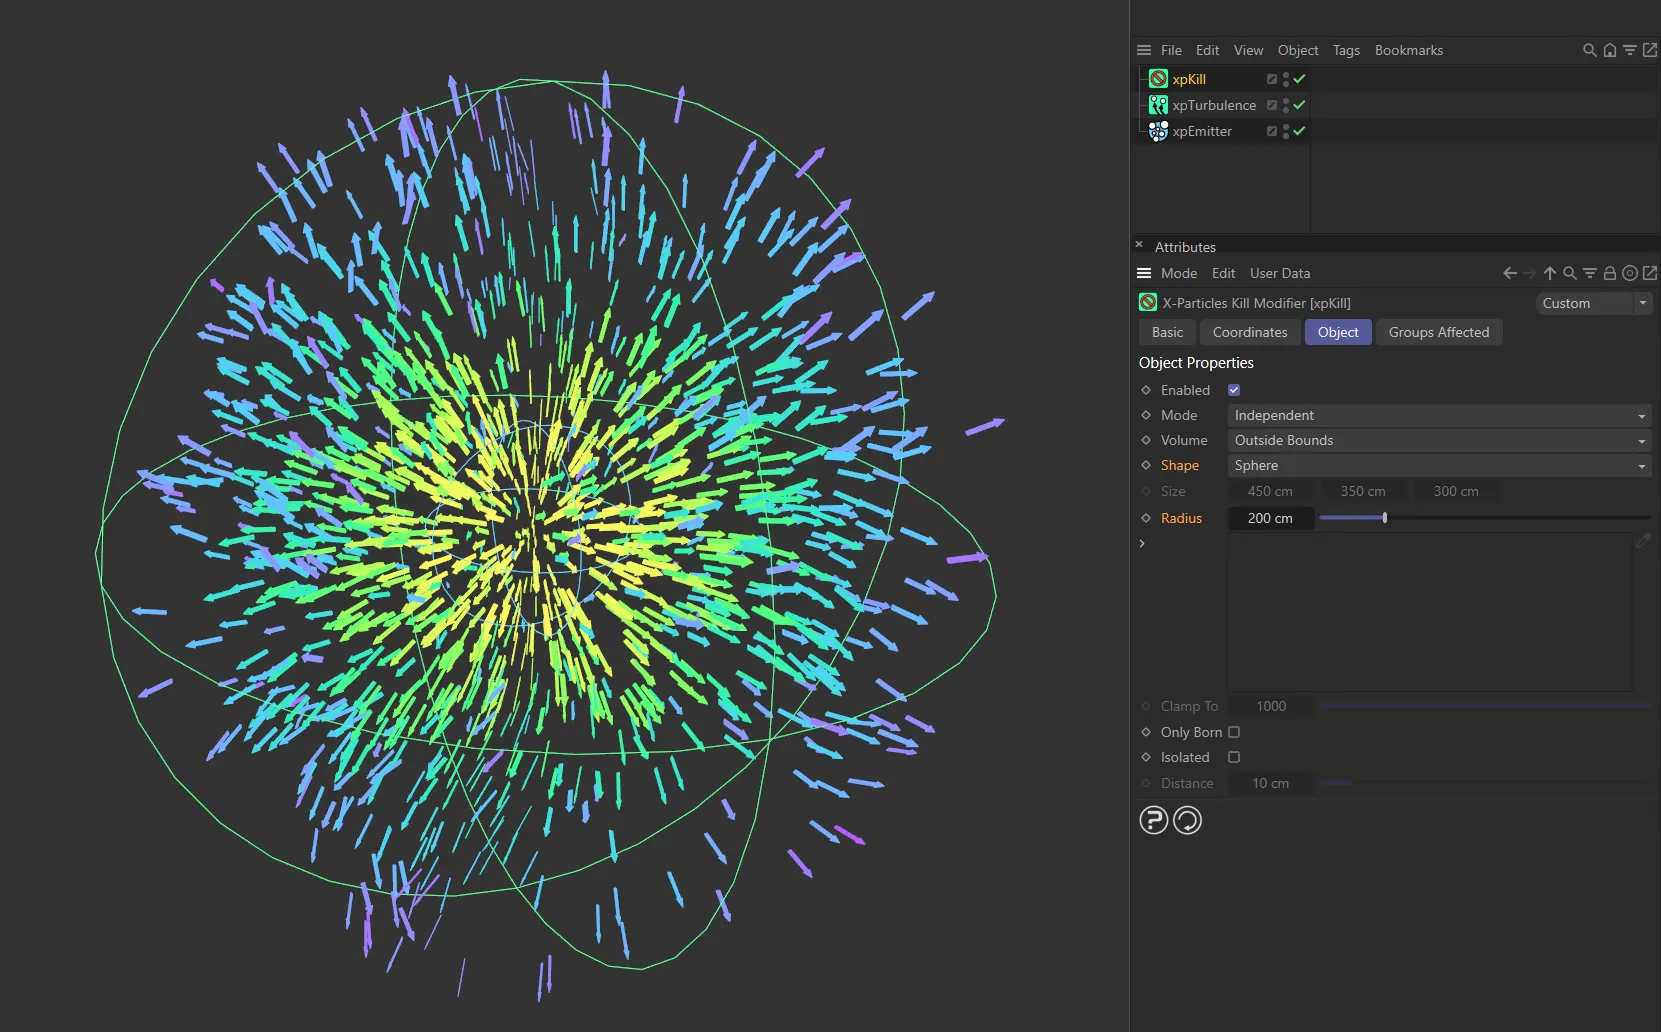Viewport: 1661px width, 1032px height.
Task: Select the xpEmitter object icon
Action: pos(1157,131)
